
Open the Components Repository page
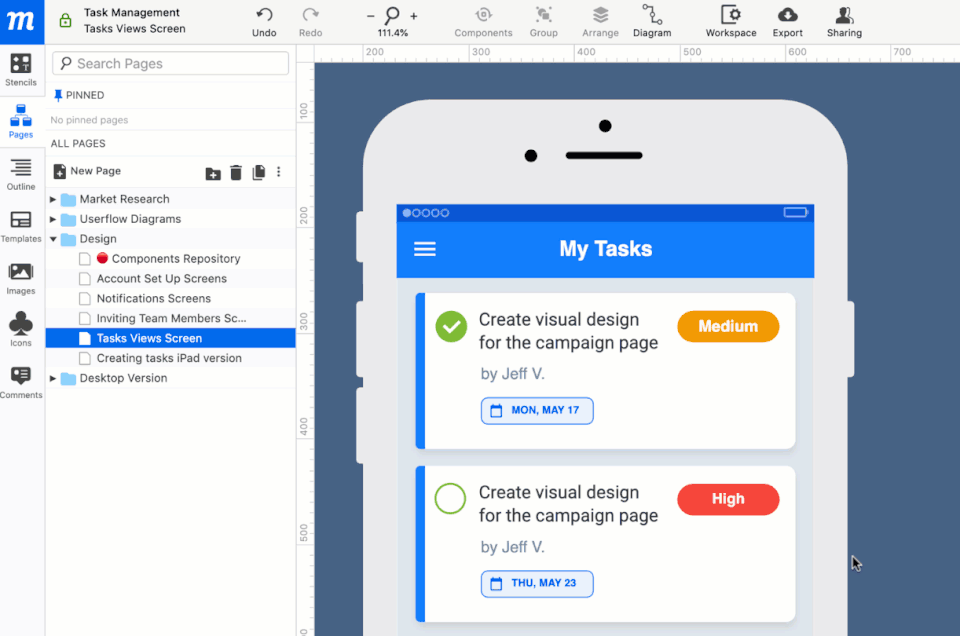tap(170, 259)
